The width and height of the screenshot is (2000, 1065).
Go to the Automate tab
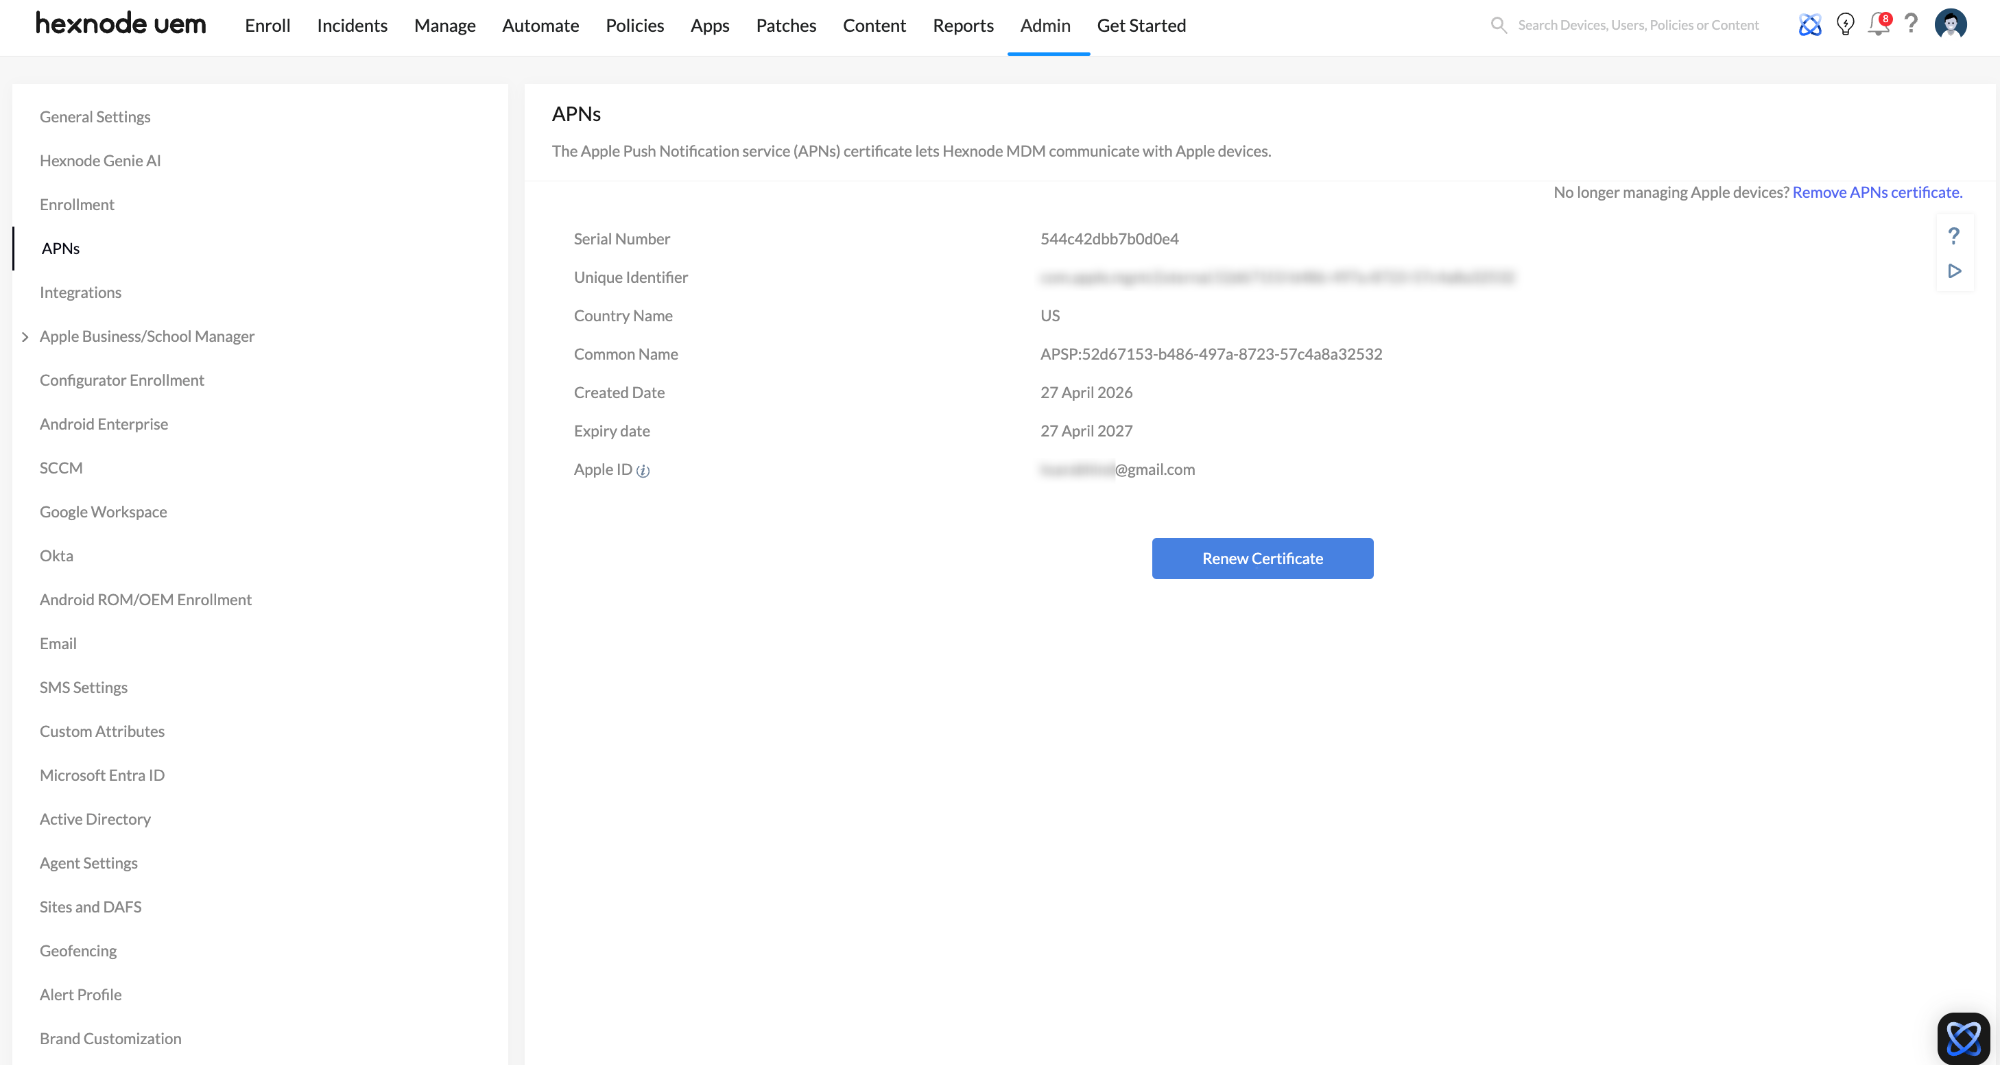541,26
